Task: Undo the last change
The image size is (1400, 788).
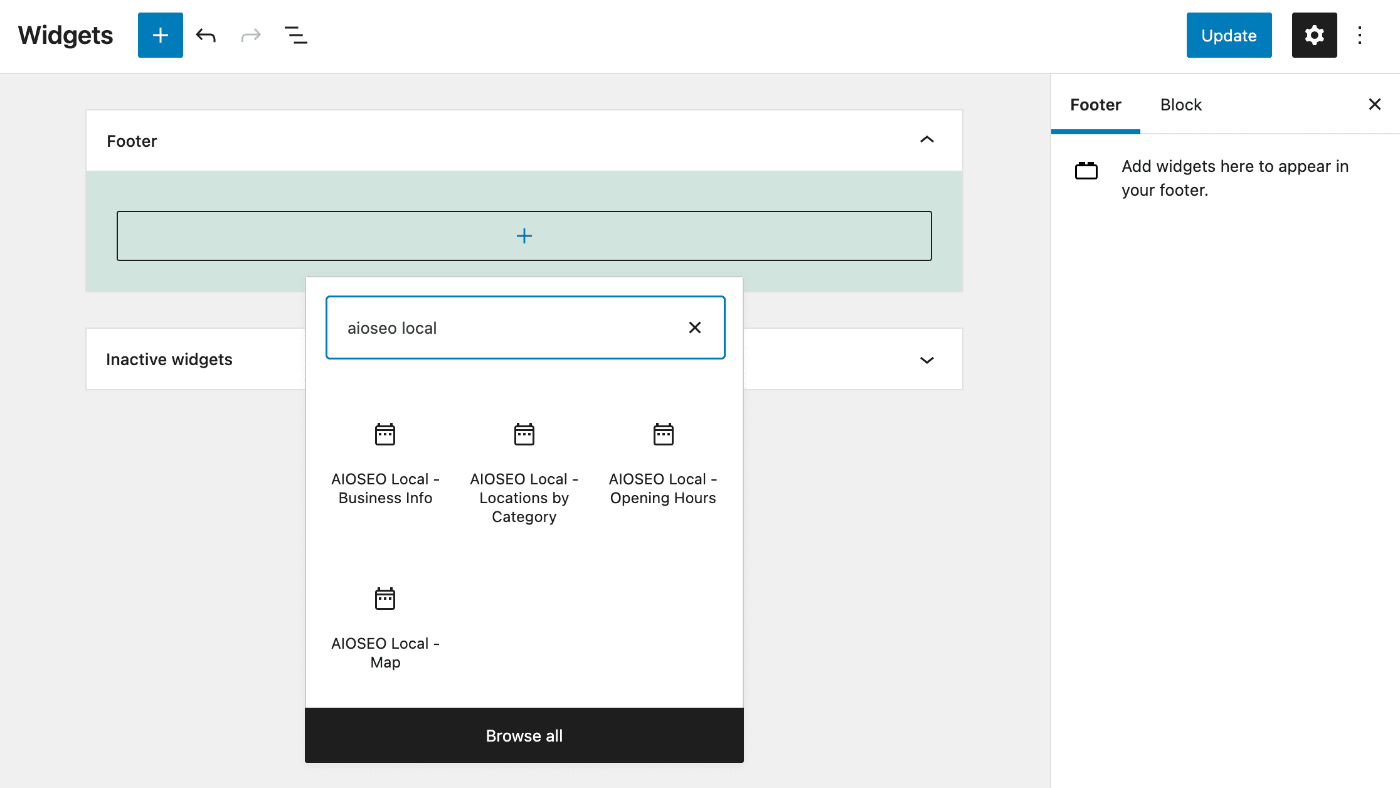Action: [x=206, y=36]
